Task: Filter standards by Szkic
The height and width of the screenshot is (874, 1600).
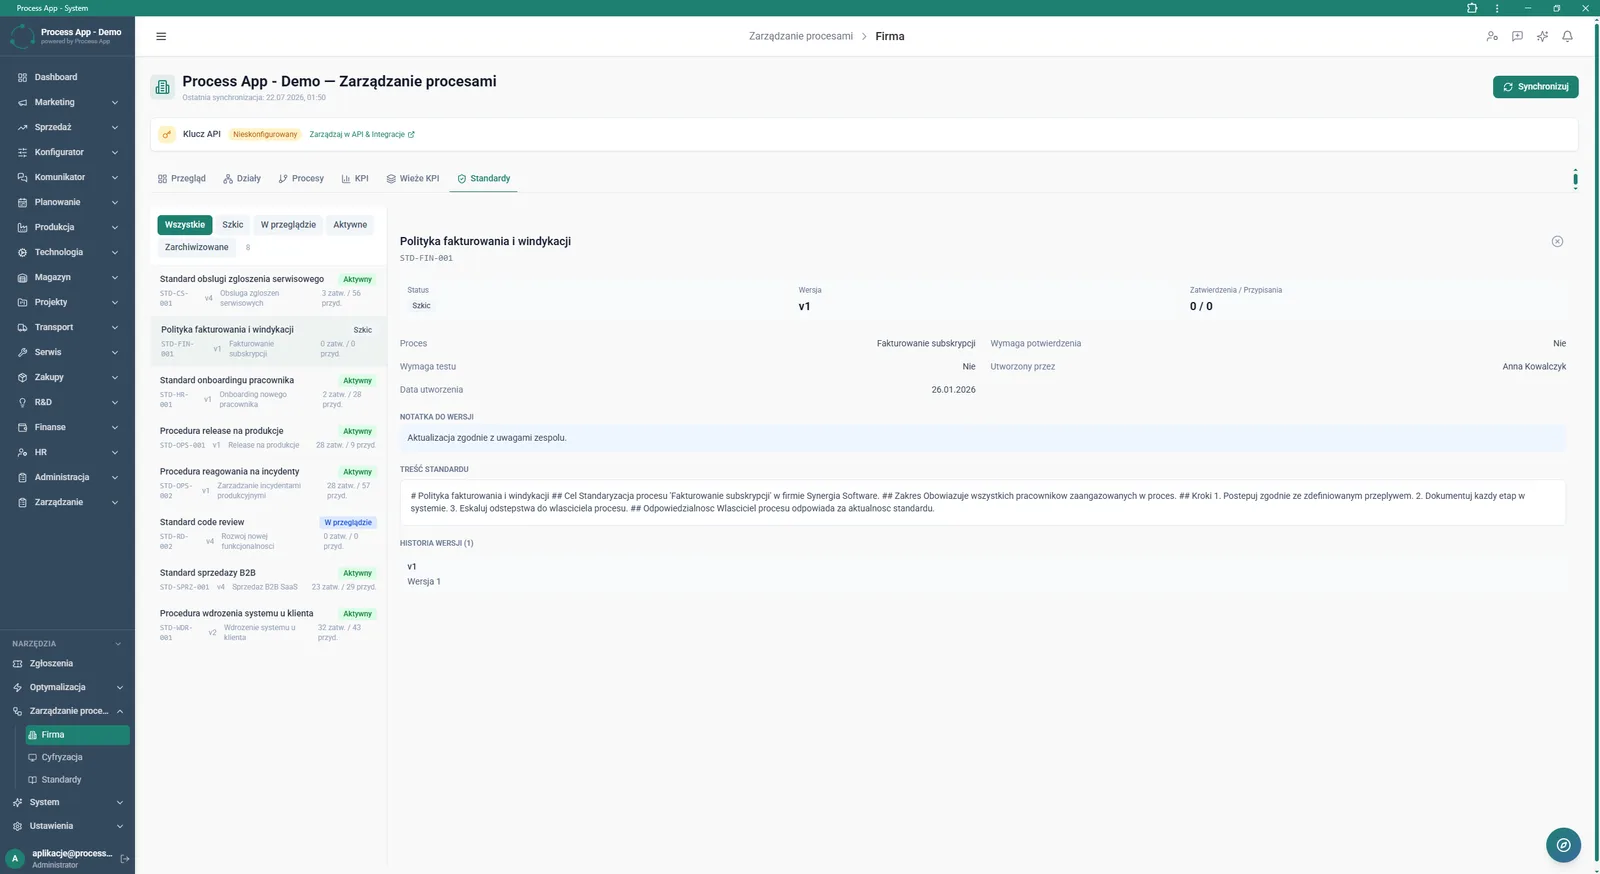Action: (233, 225)
